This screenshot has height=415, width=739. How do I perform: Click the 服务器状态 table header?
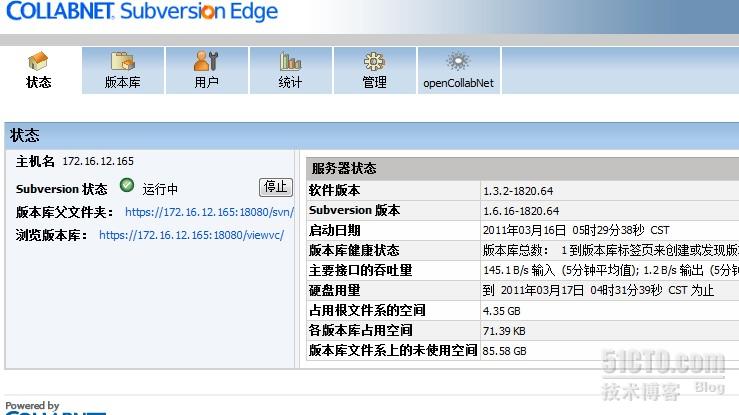pyautogui.click(x=522, y=168)
